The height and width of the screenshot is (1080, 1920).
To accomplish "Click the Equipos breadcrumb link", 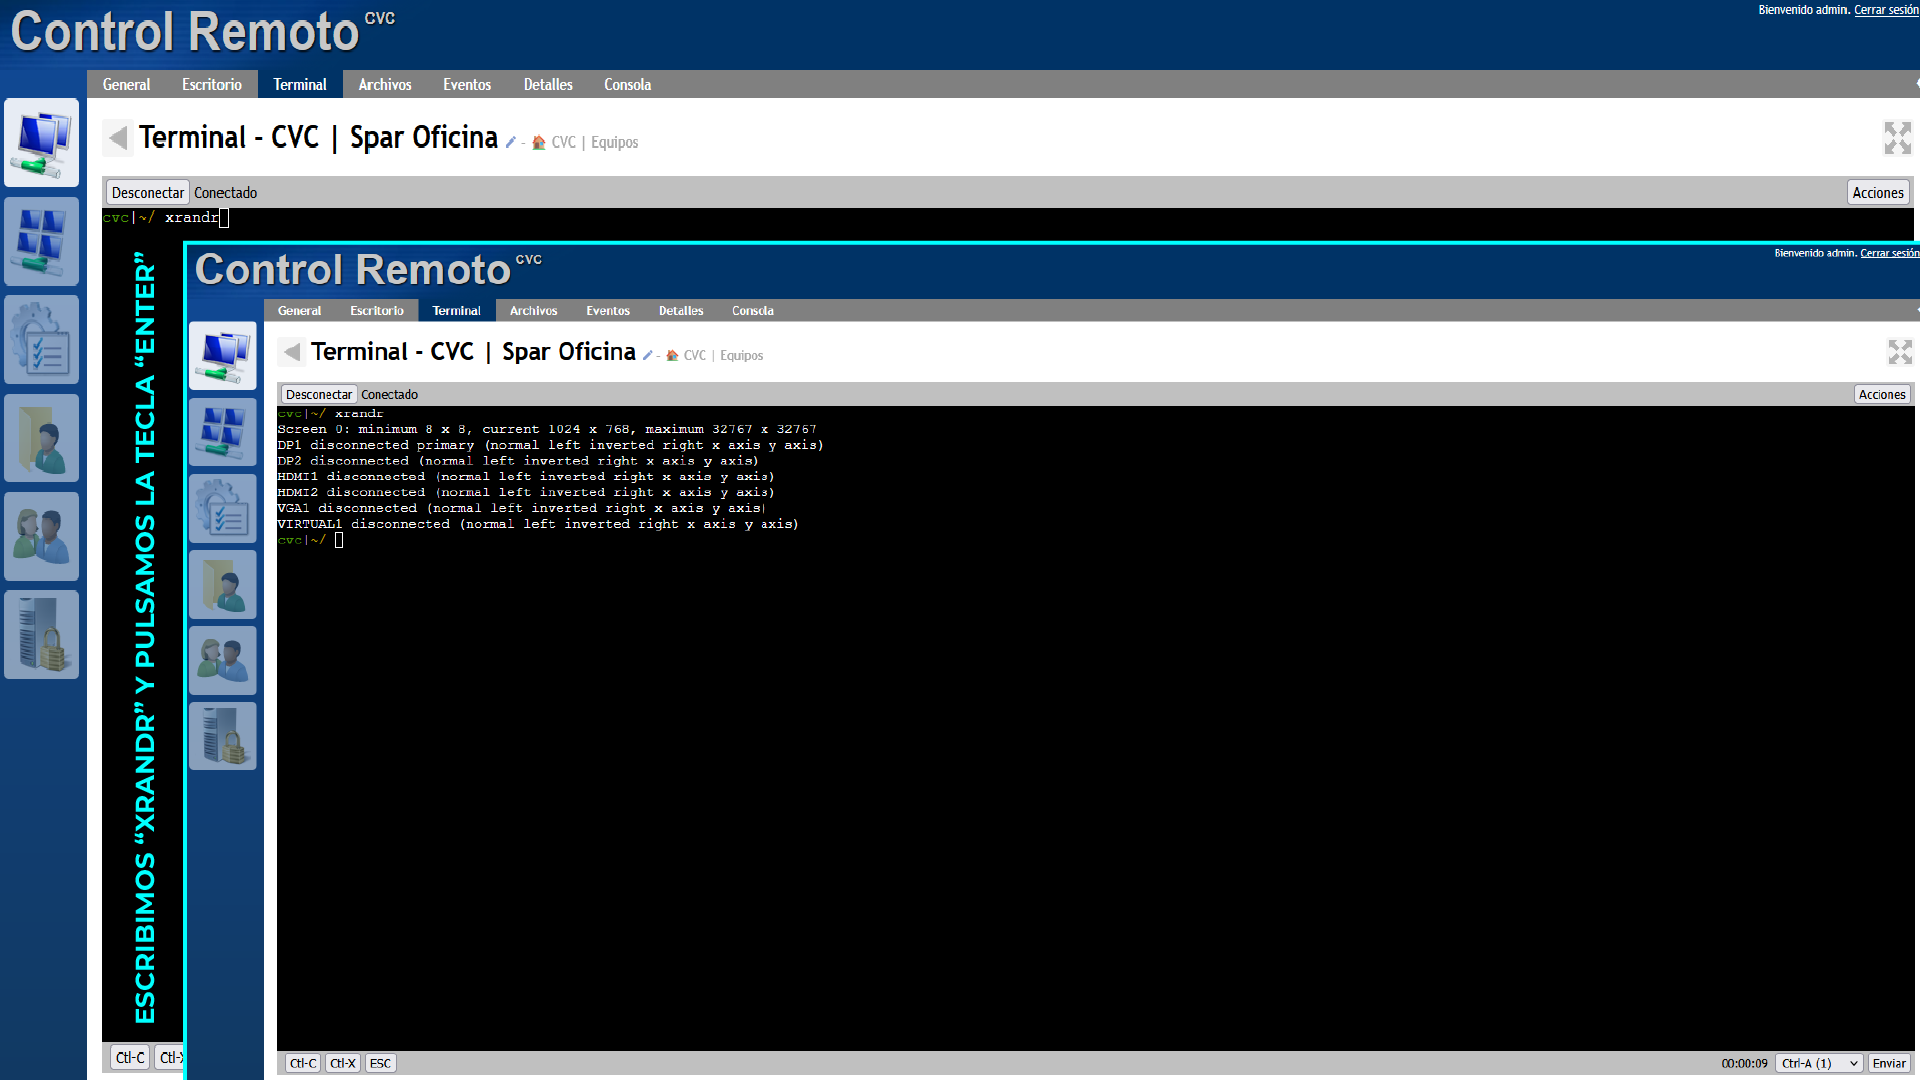I will (x=614, y=143).
